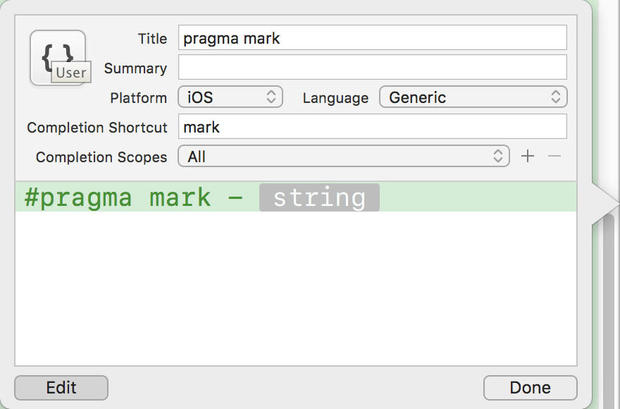Click the #pragma mark code text
Screen dimensions: 620x409
coord(118,197)
